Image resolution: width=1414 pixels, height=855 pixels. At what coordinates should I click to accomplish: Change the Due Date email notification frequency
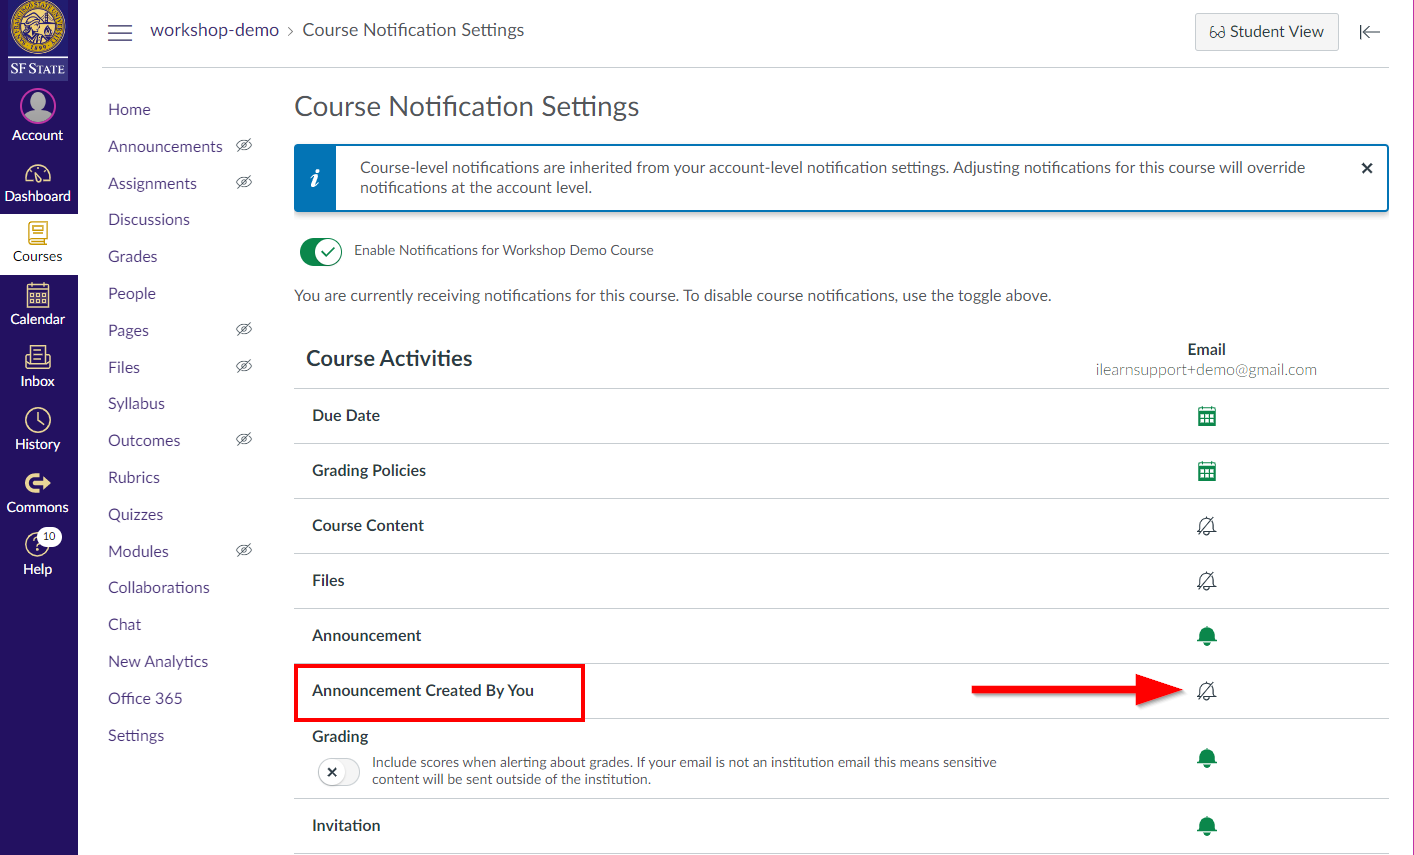tap(1207, 416)
